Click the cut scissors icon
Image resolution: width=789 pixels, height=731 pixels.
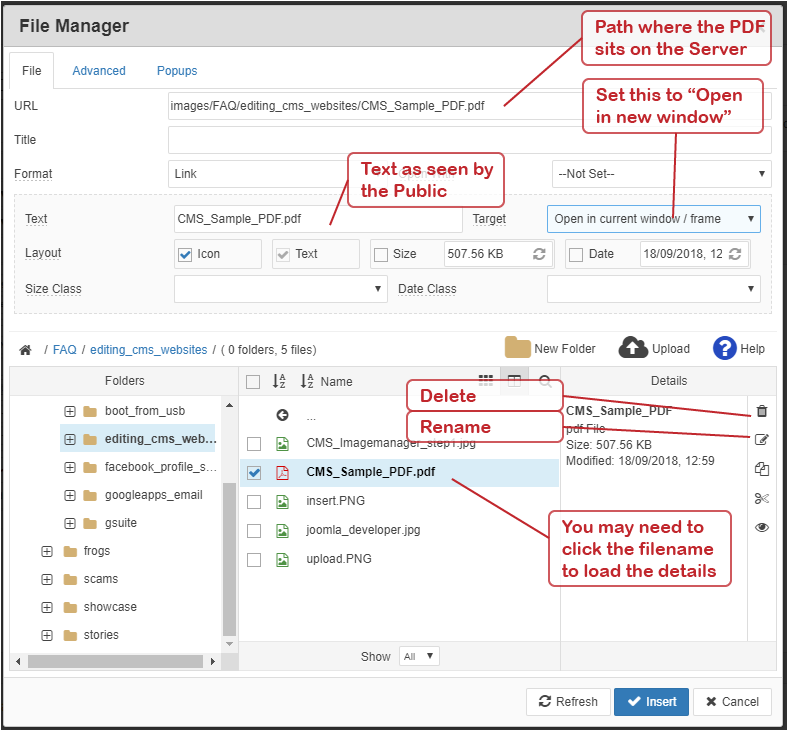(762, 499)
